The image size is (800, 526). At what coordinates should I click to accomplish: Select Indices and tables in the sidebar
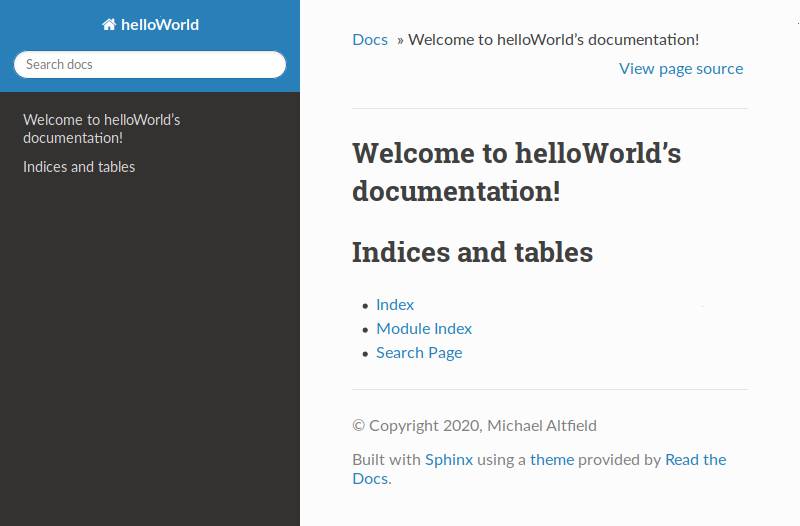tap(79, 167)
